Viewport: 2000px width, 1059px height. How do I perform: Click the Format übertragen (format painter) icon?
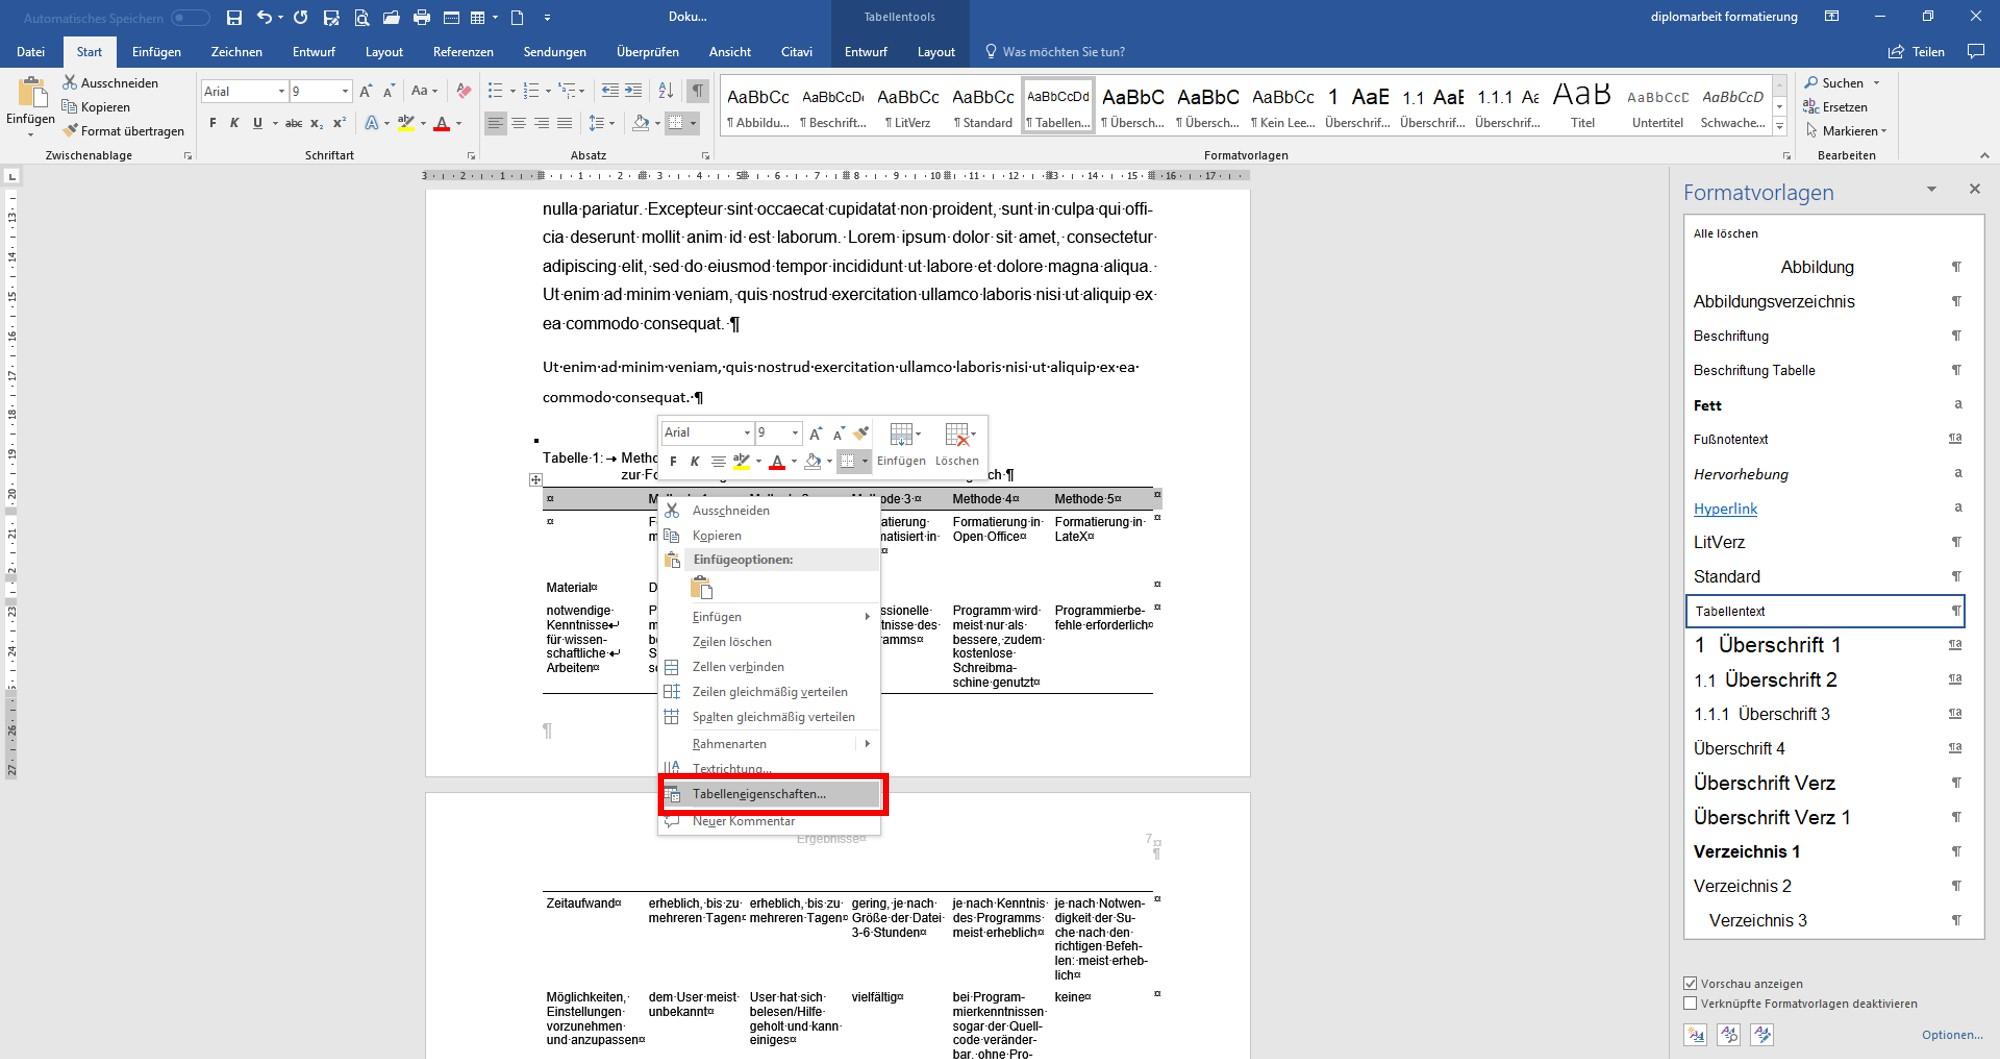click(x=70, y=130)
